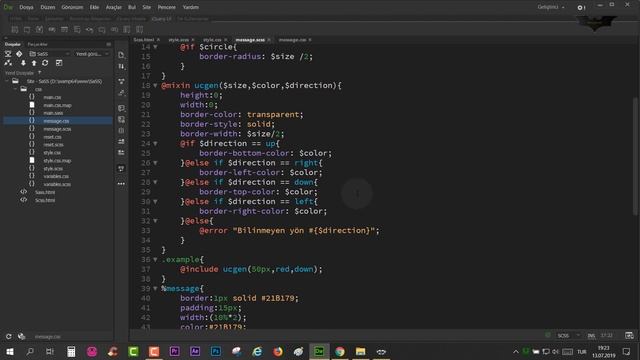The width and height of the screenshot is (640, 360).
Task: Switch to message.css document tab
Action: pos(292,40)
